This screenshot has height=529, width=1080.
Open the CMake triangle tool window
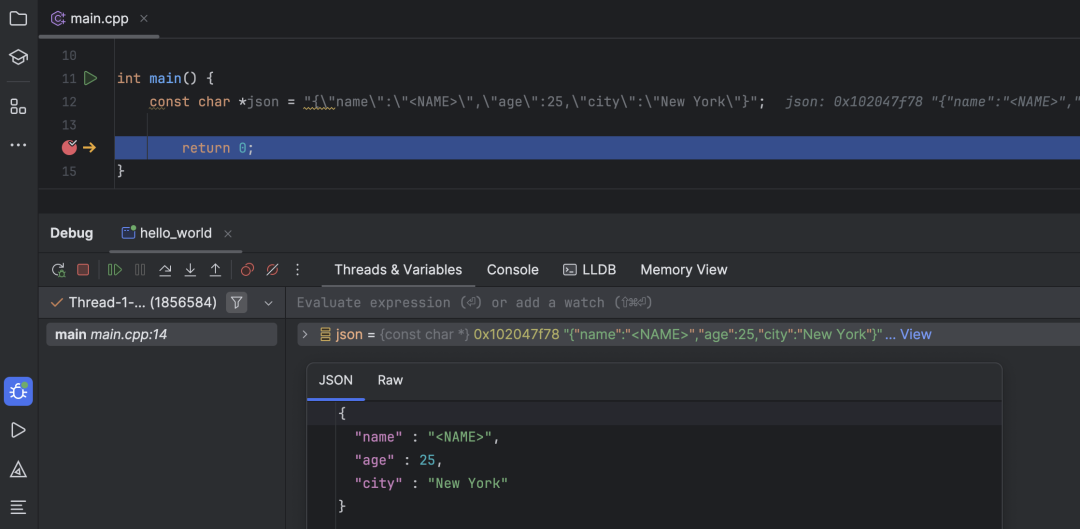[x=18, y=469]
